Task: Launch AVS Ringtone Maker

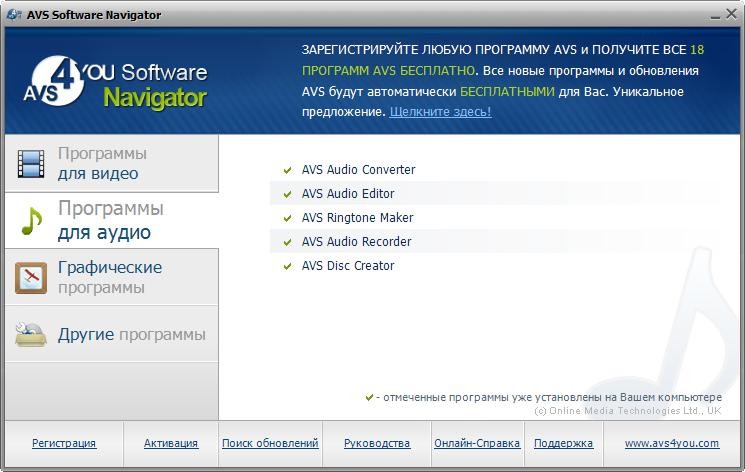Action: pyautogui.click(x=357, y=218)
